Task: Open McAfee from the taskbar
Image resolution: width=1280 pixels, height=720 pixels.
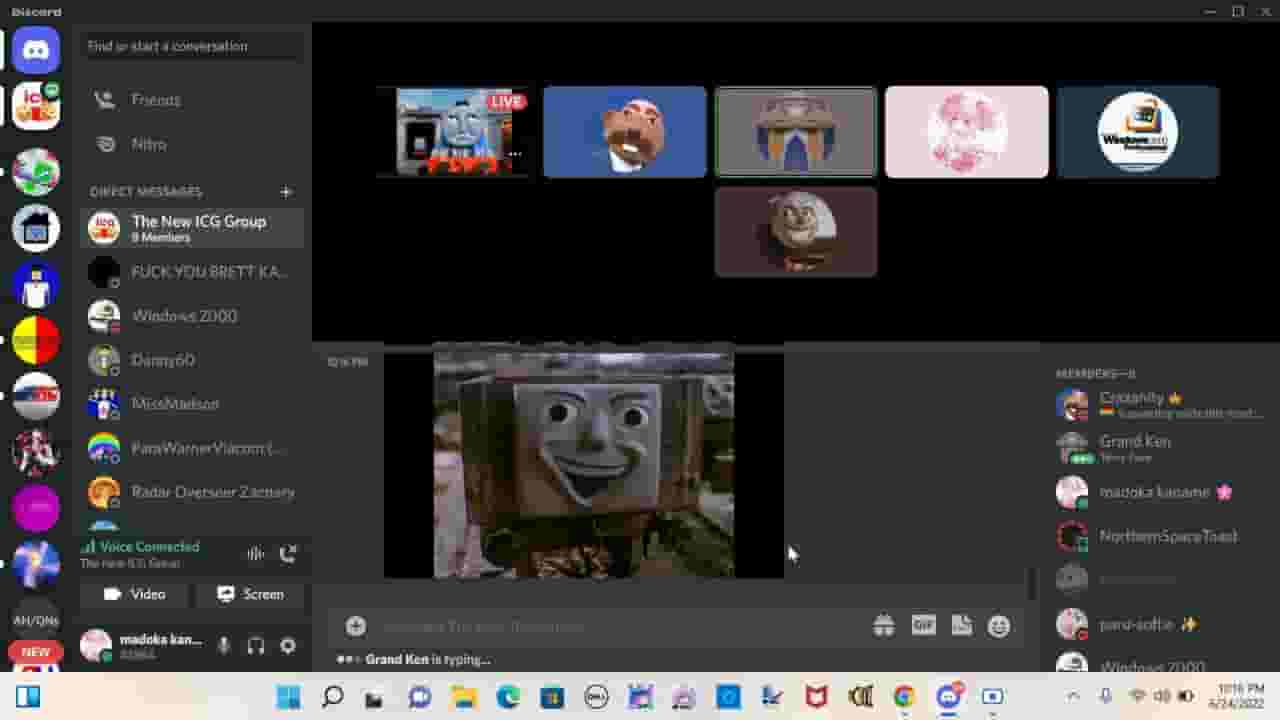Action: coord(816,697)
